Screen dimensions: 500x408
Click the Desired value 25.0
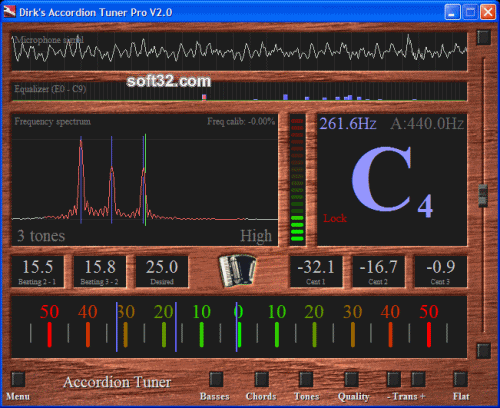(x=162, y=267)
